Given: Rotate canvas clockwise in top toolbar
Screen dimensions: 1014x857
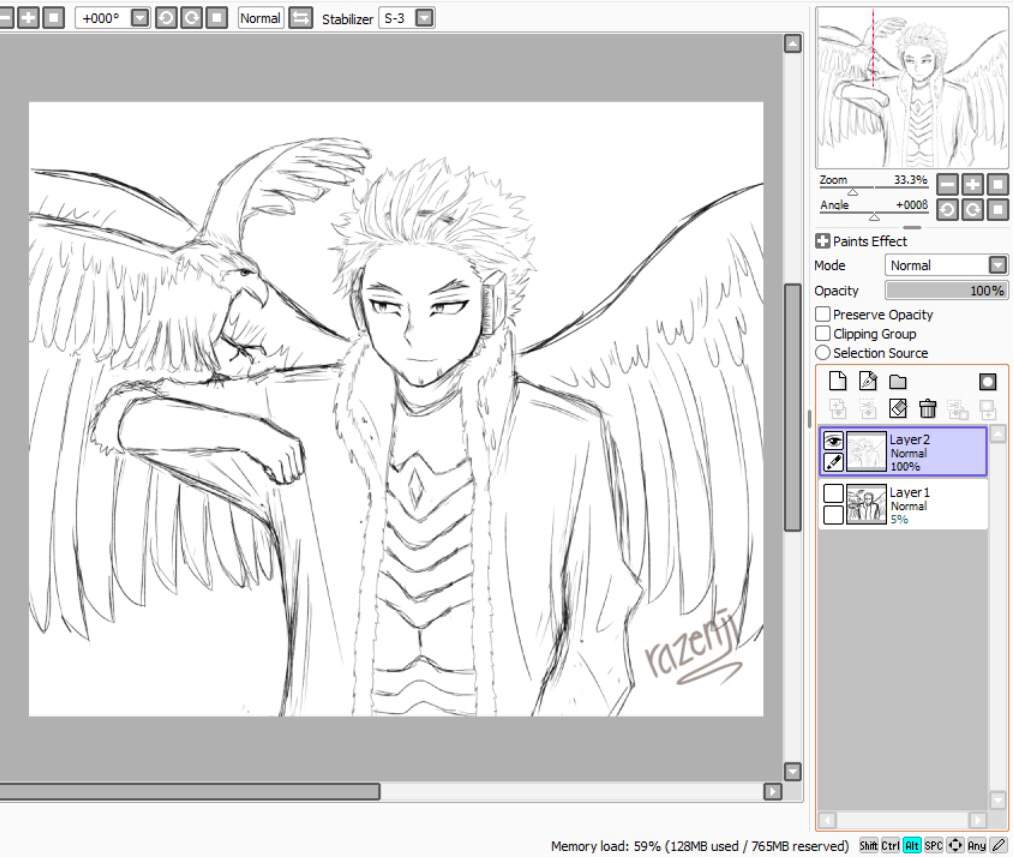Looking at the screenshot, I should [191, 17].
